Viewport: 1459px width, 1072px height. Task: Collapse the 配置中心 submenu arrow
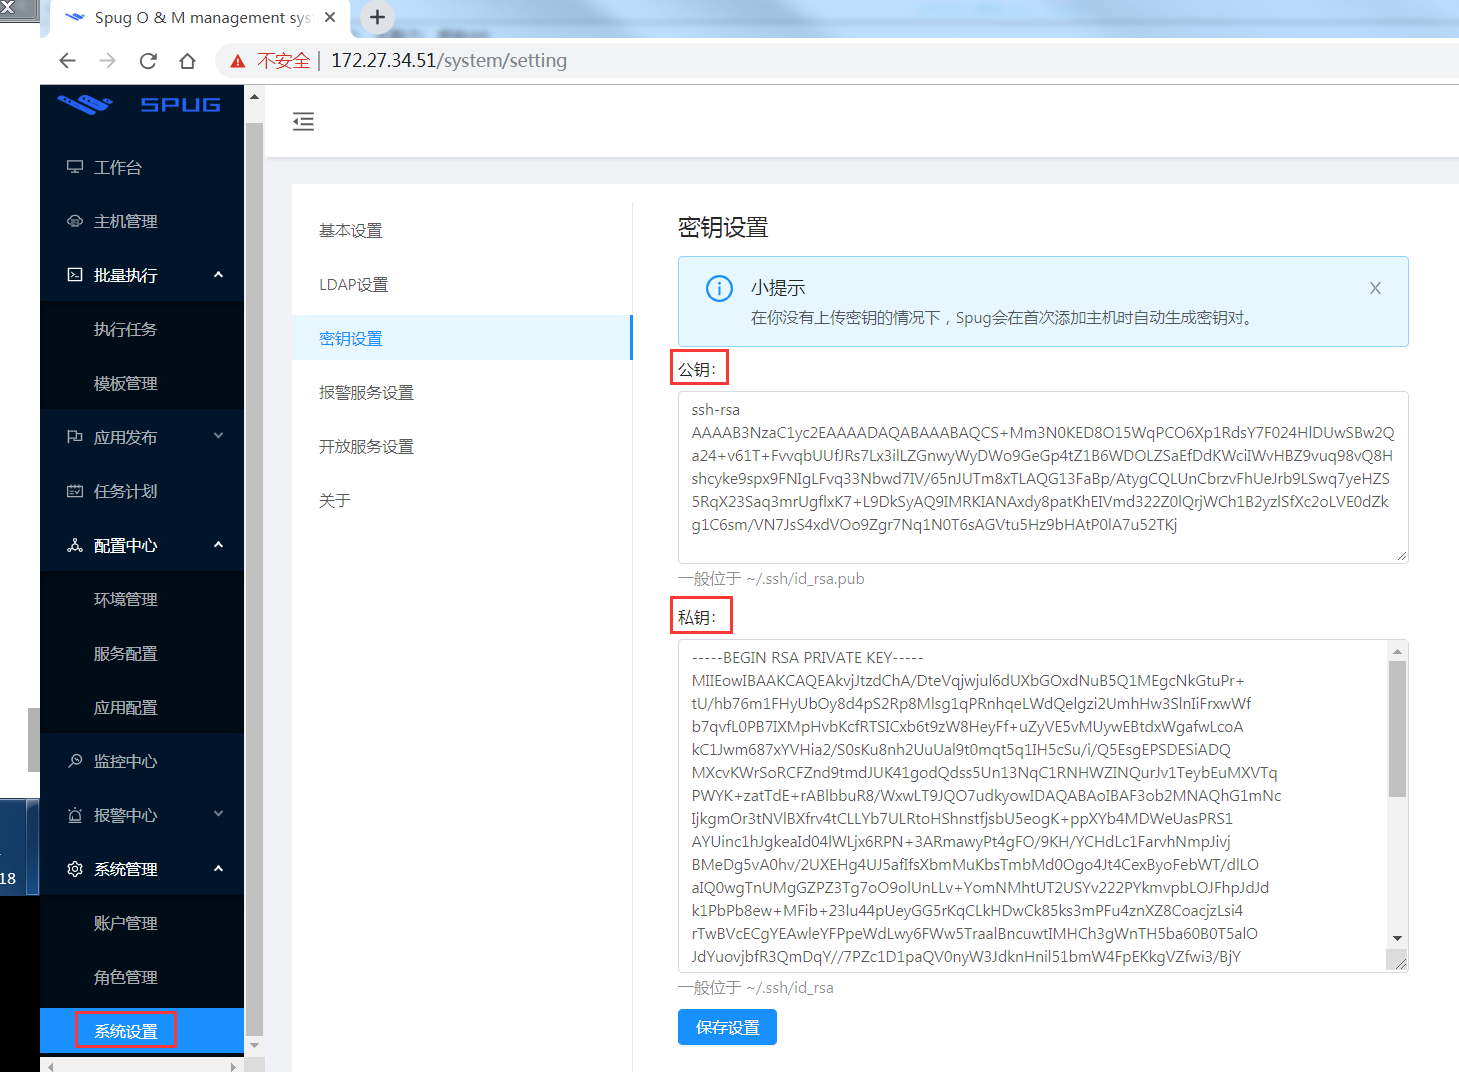coord(218,544)
